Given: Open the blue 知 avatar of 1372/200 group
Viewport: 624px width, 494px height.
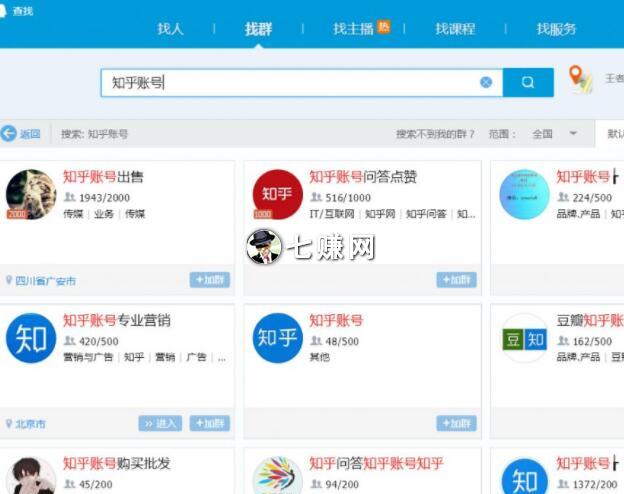Looking at the screenshot, I should click(525, 476).
